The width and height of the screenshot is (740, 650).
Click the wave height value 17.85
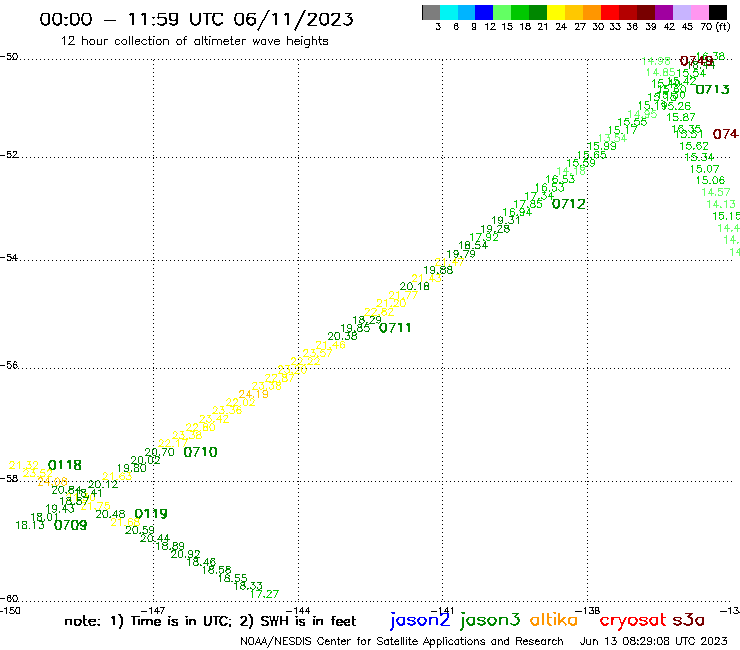(x=528, y=204)
